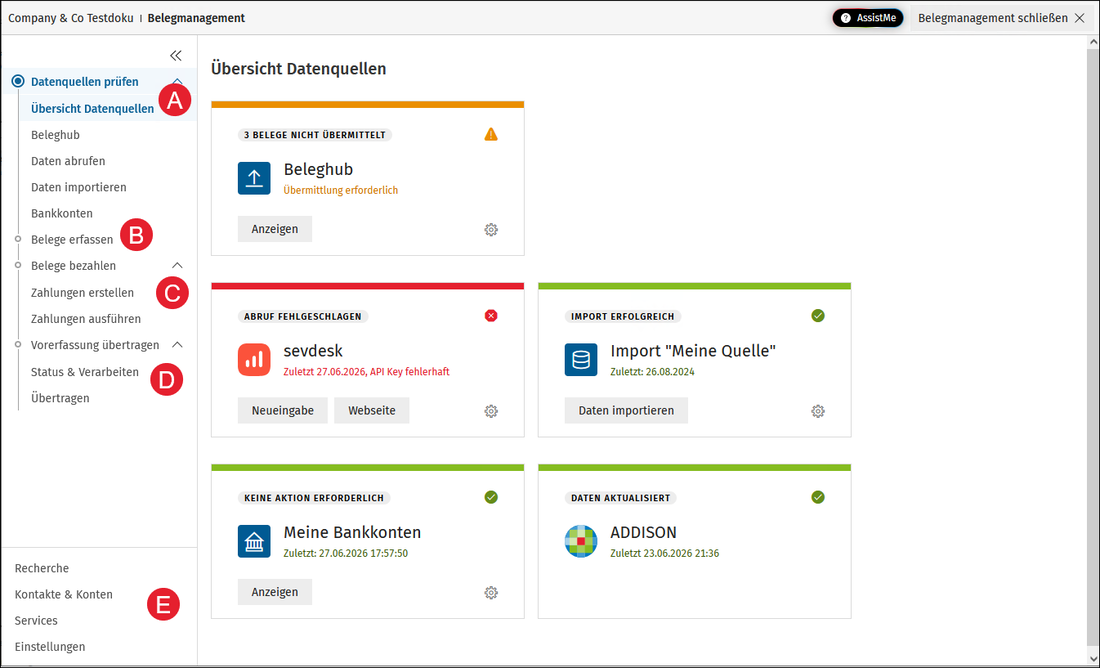
Task: Select Daten abrufen in the sidebar
Action: 68,161
